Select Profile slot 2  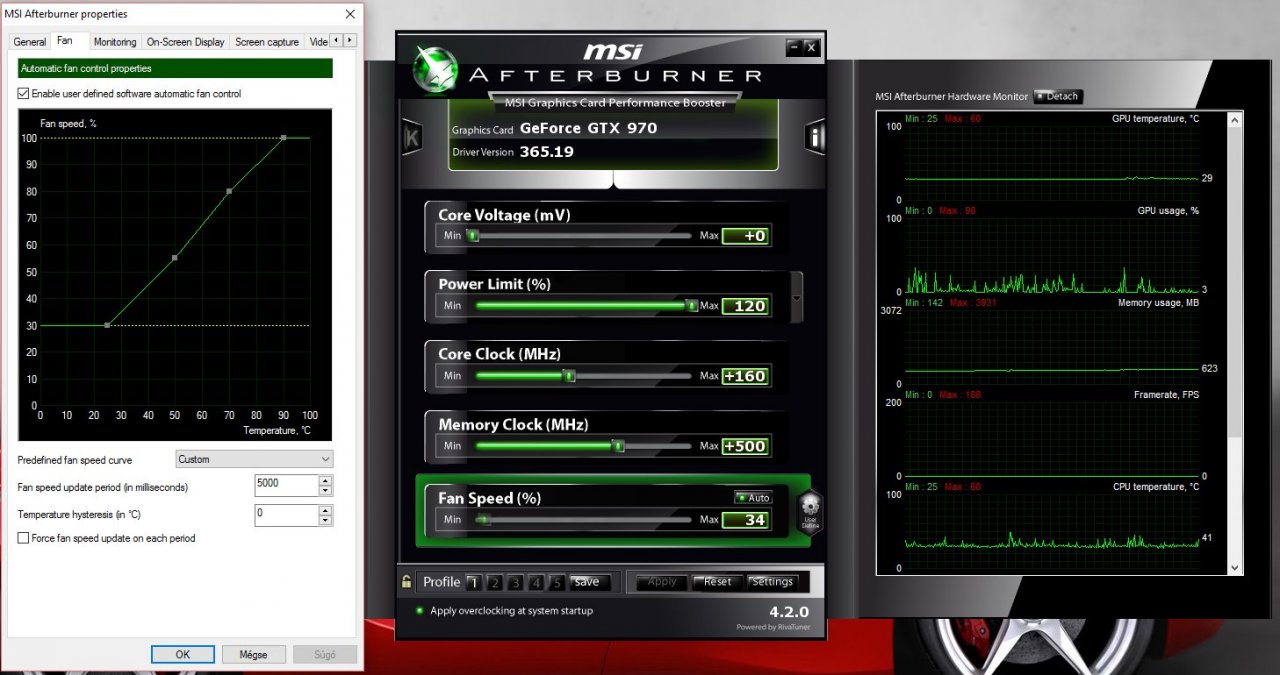point(494,582)
